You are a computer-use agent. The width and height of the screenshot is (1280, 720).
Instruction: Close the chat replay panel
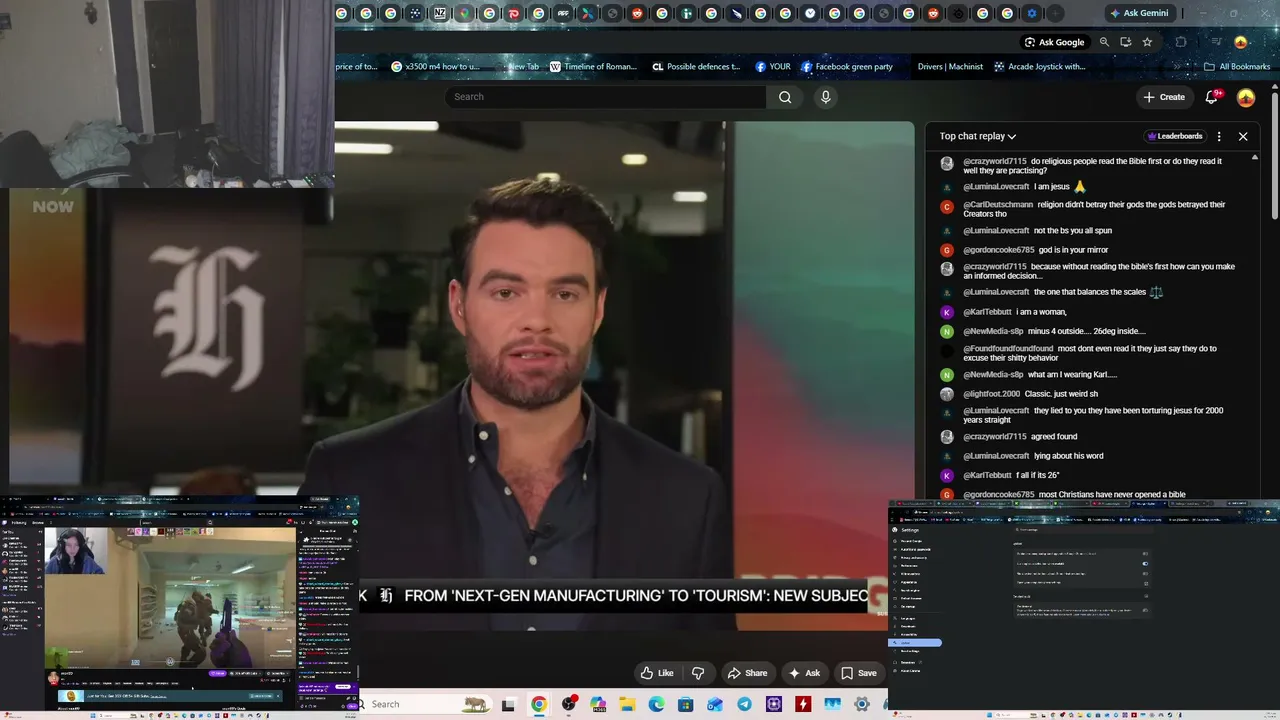point(1243,136)
